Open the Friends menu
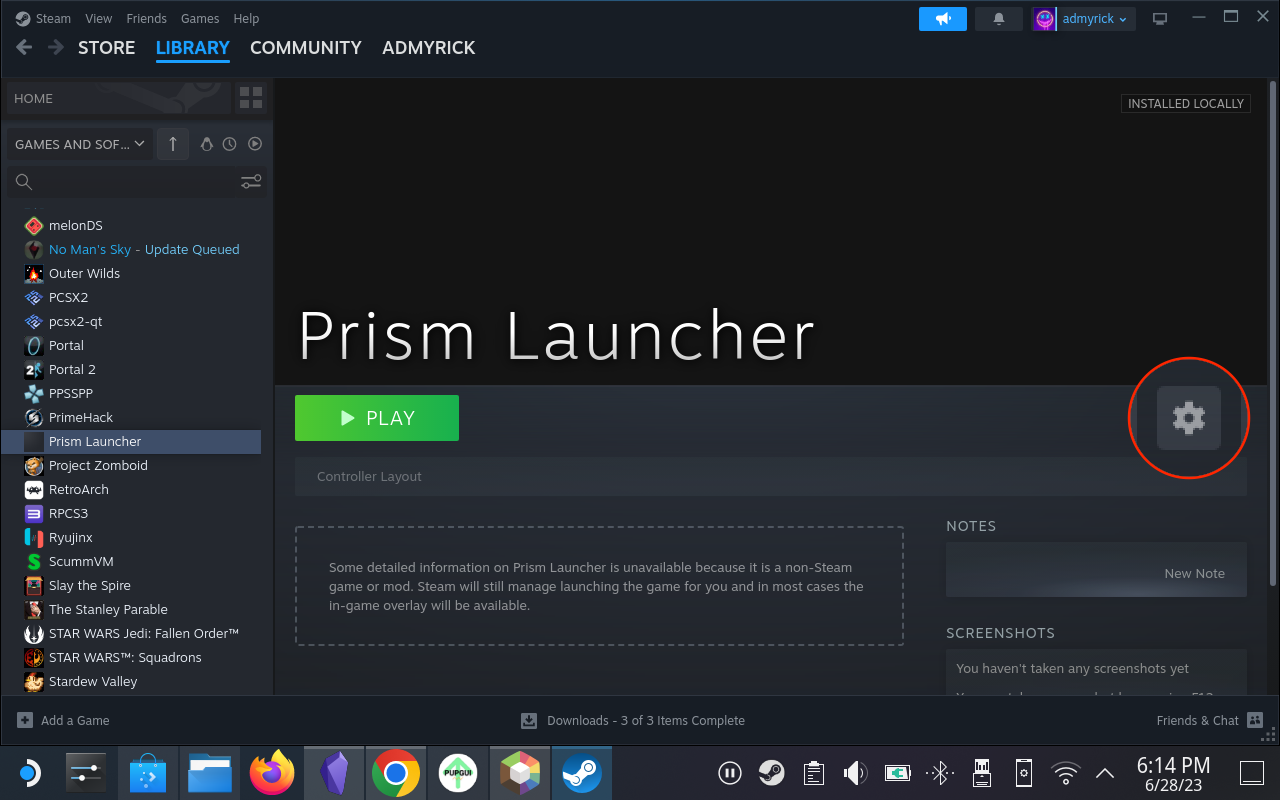Screen dimensions: 1280x800 coord(146,18)
